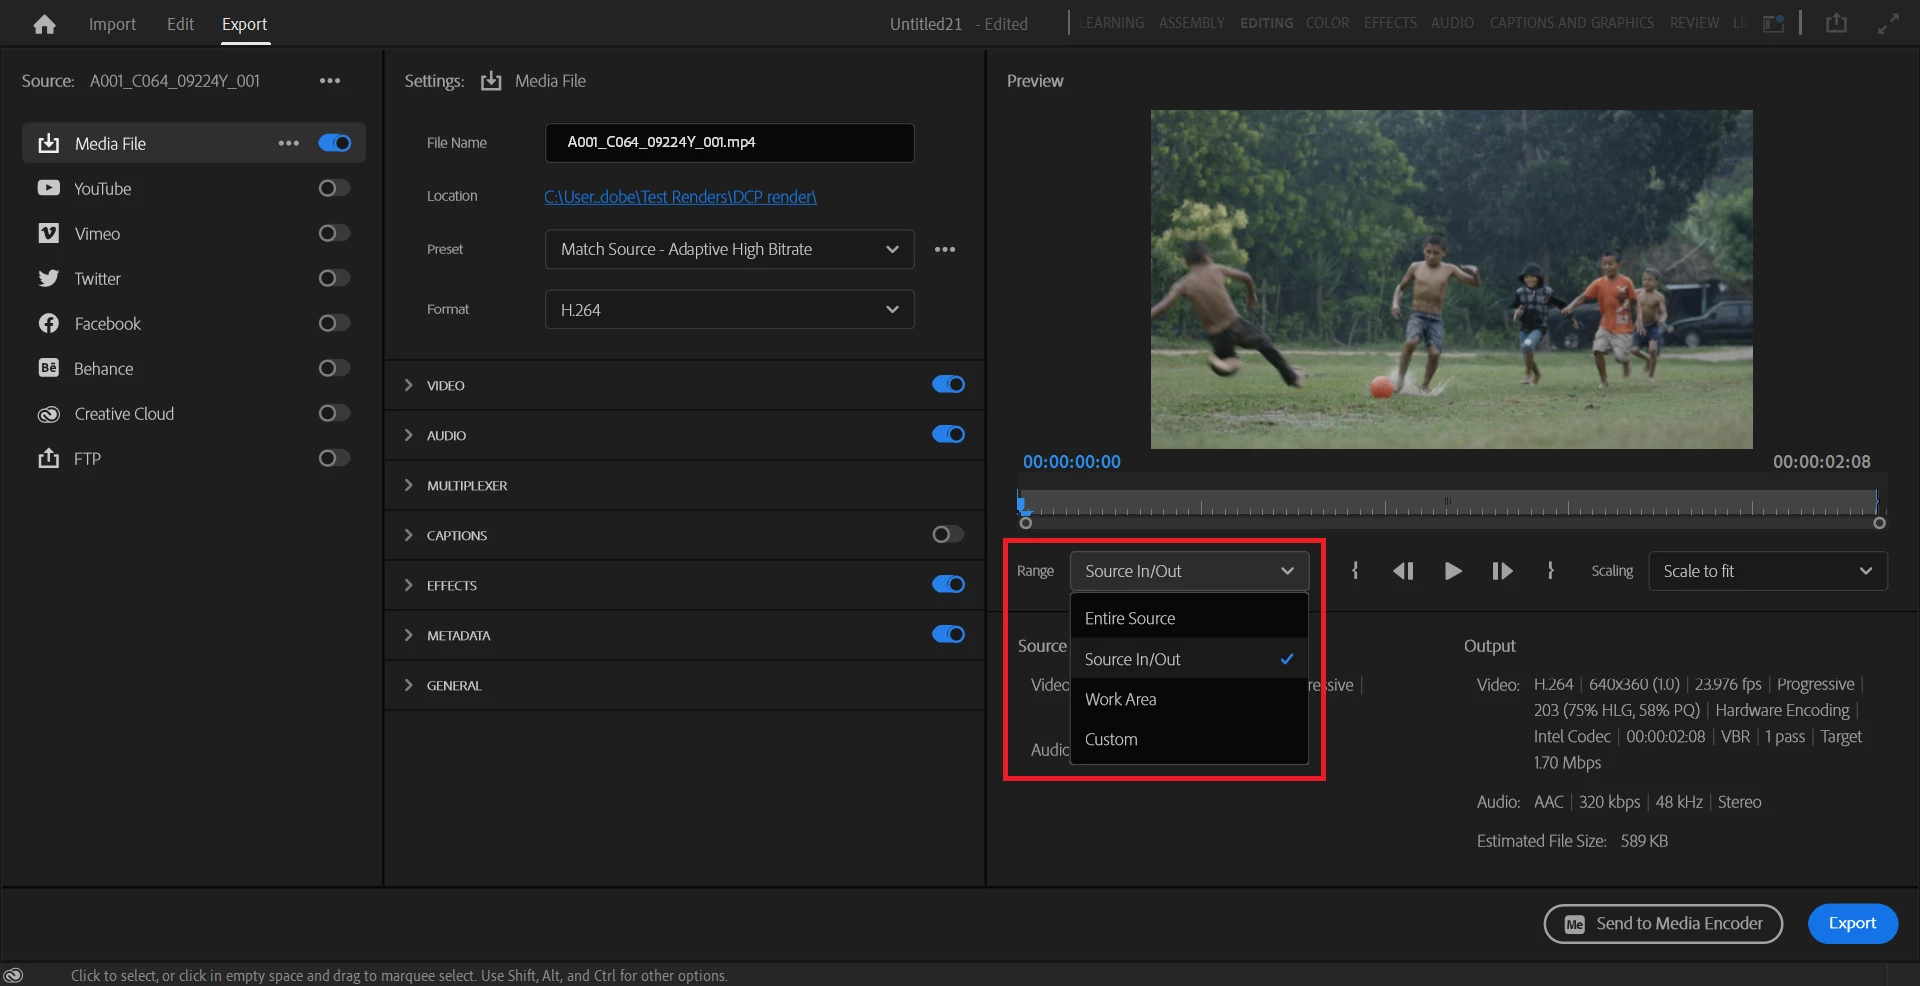Enable the CAPTIONS section toggle
Viewport: 1920px width, 986px height.
tap(948, 534)
